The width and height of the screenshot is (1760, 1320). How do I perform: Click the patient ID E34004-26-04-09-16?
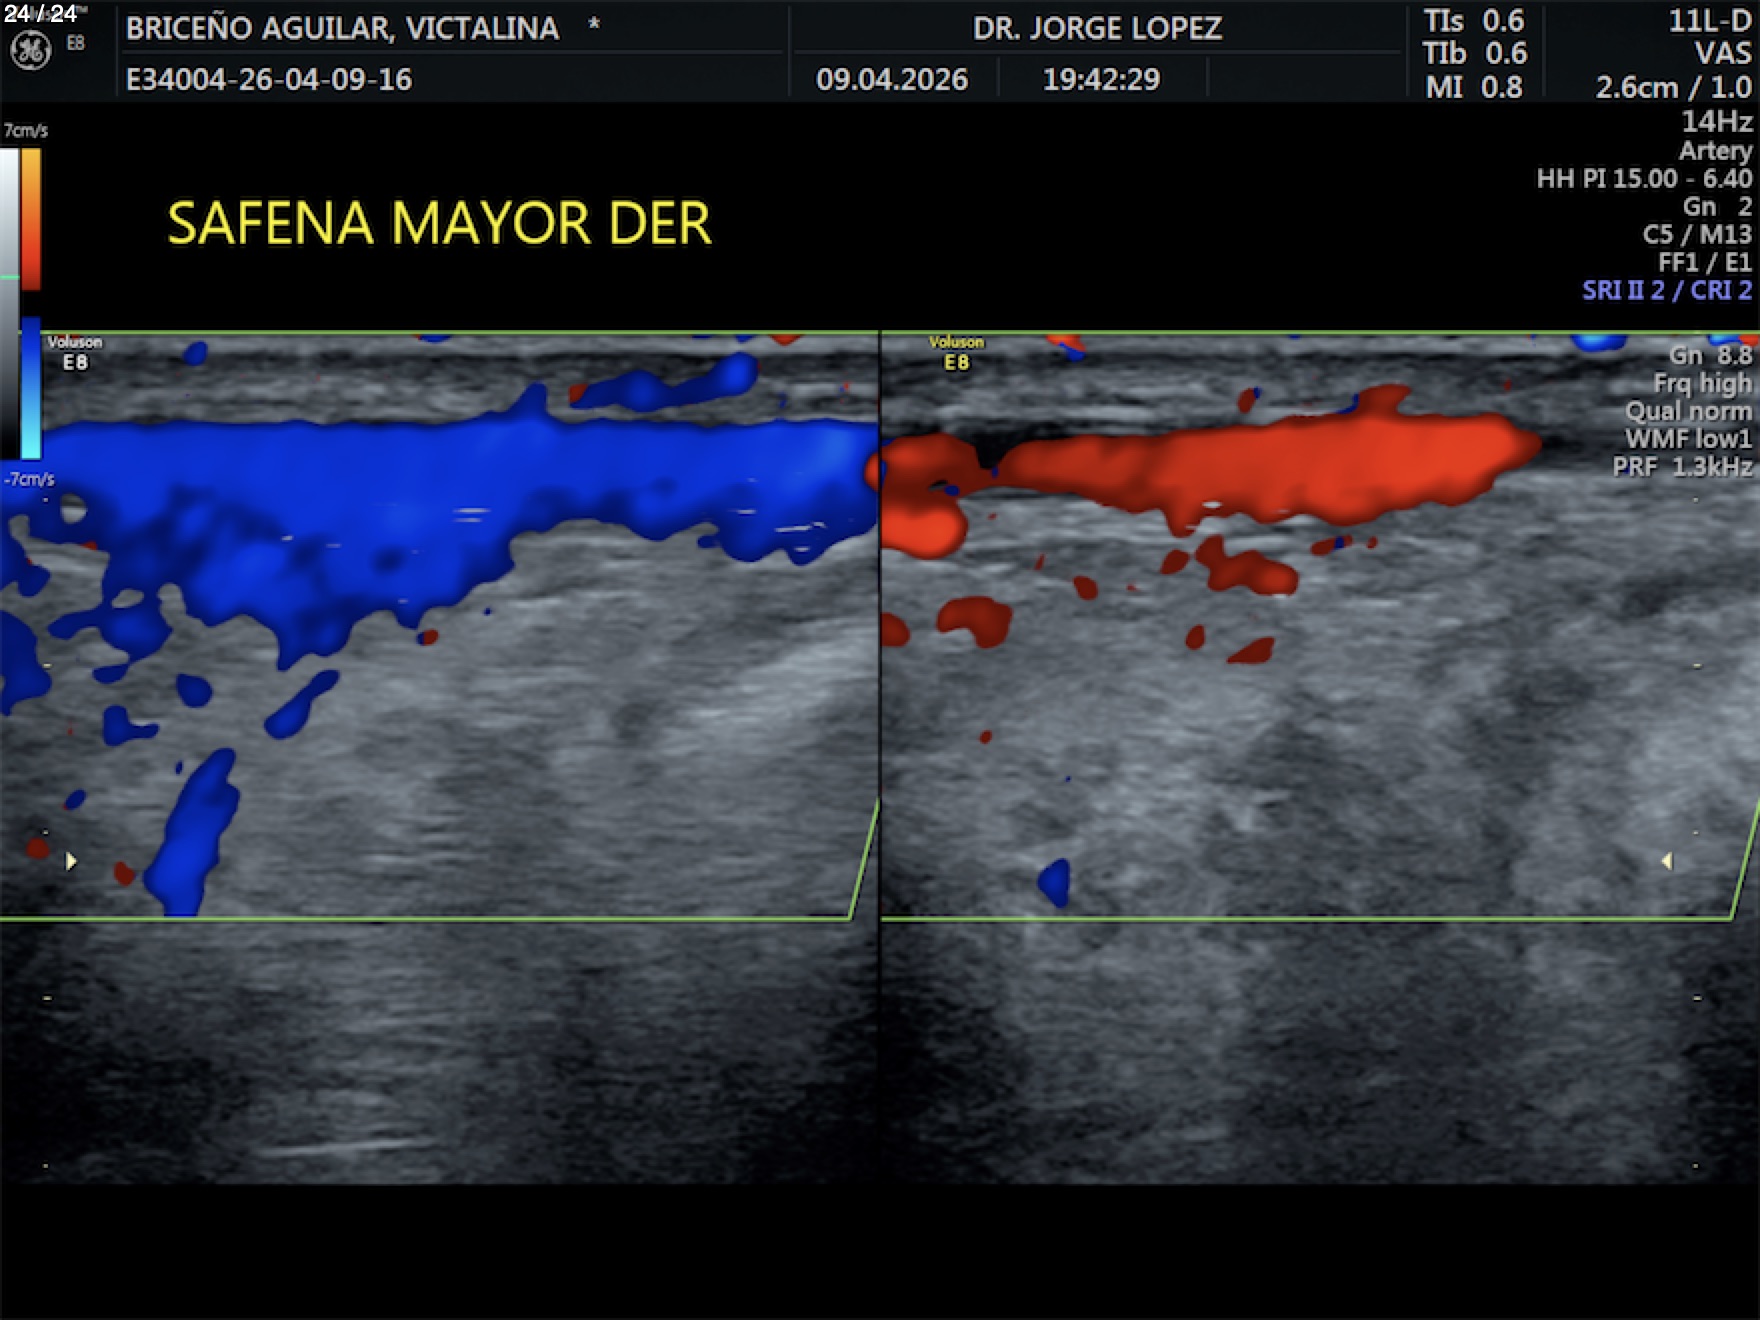(x=269, y=79)
